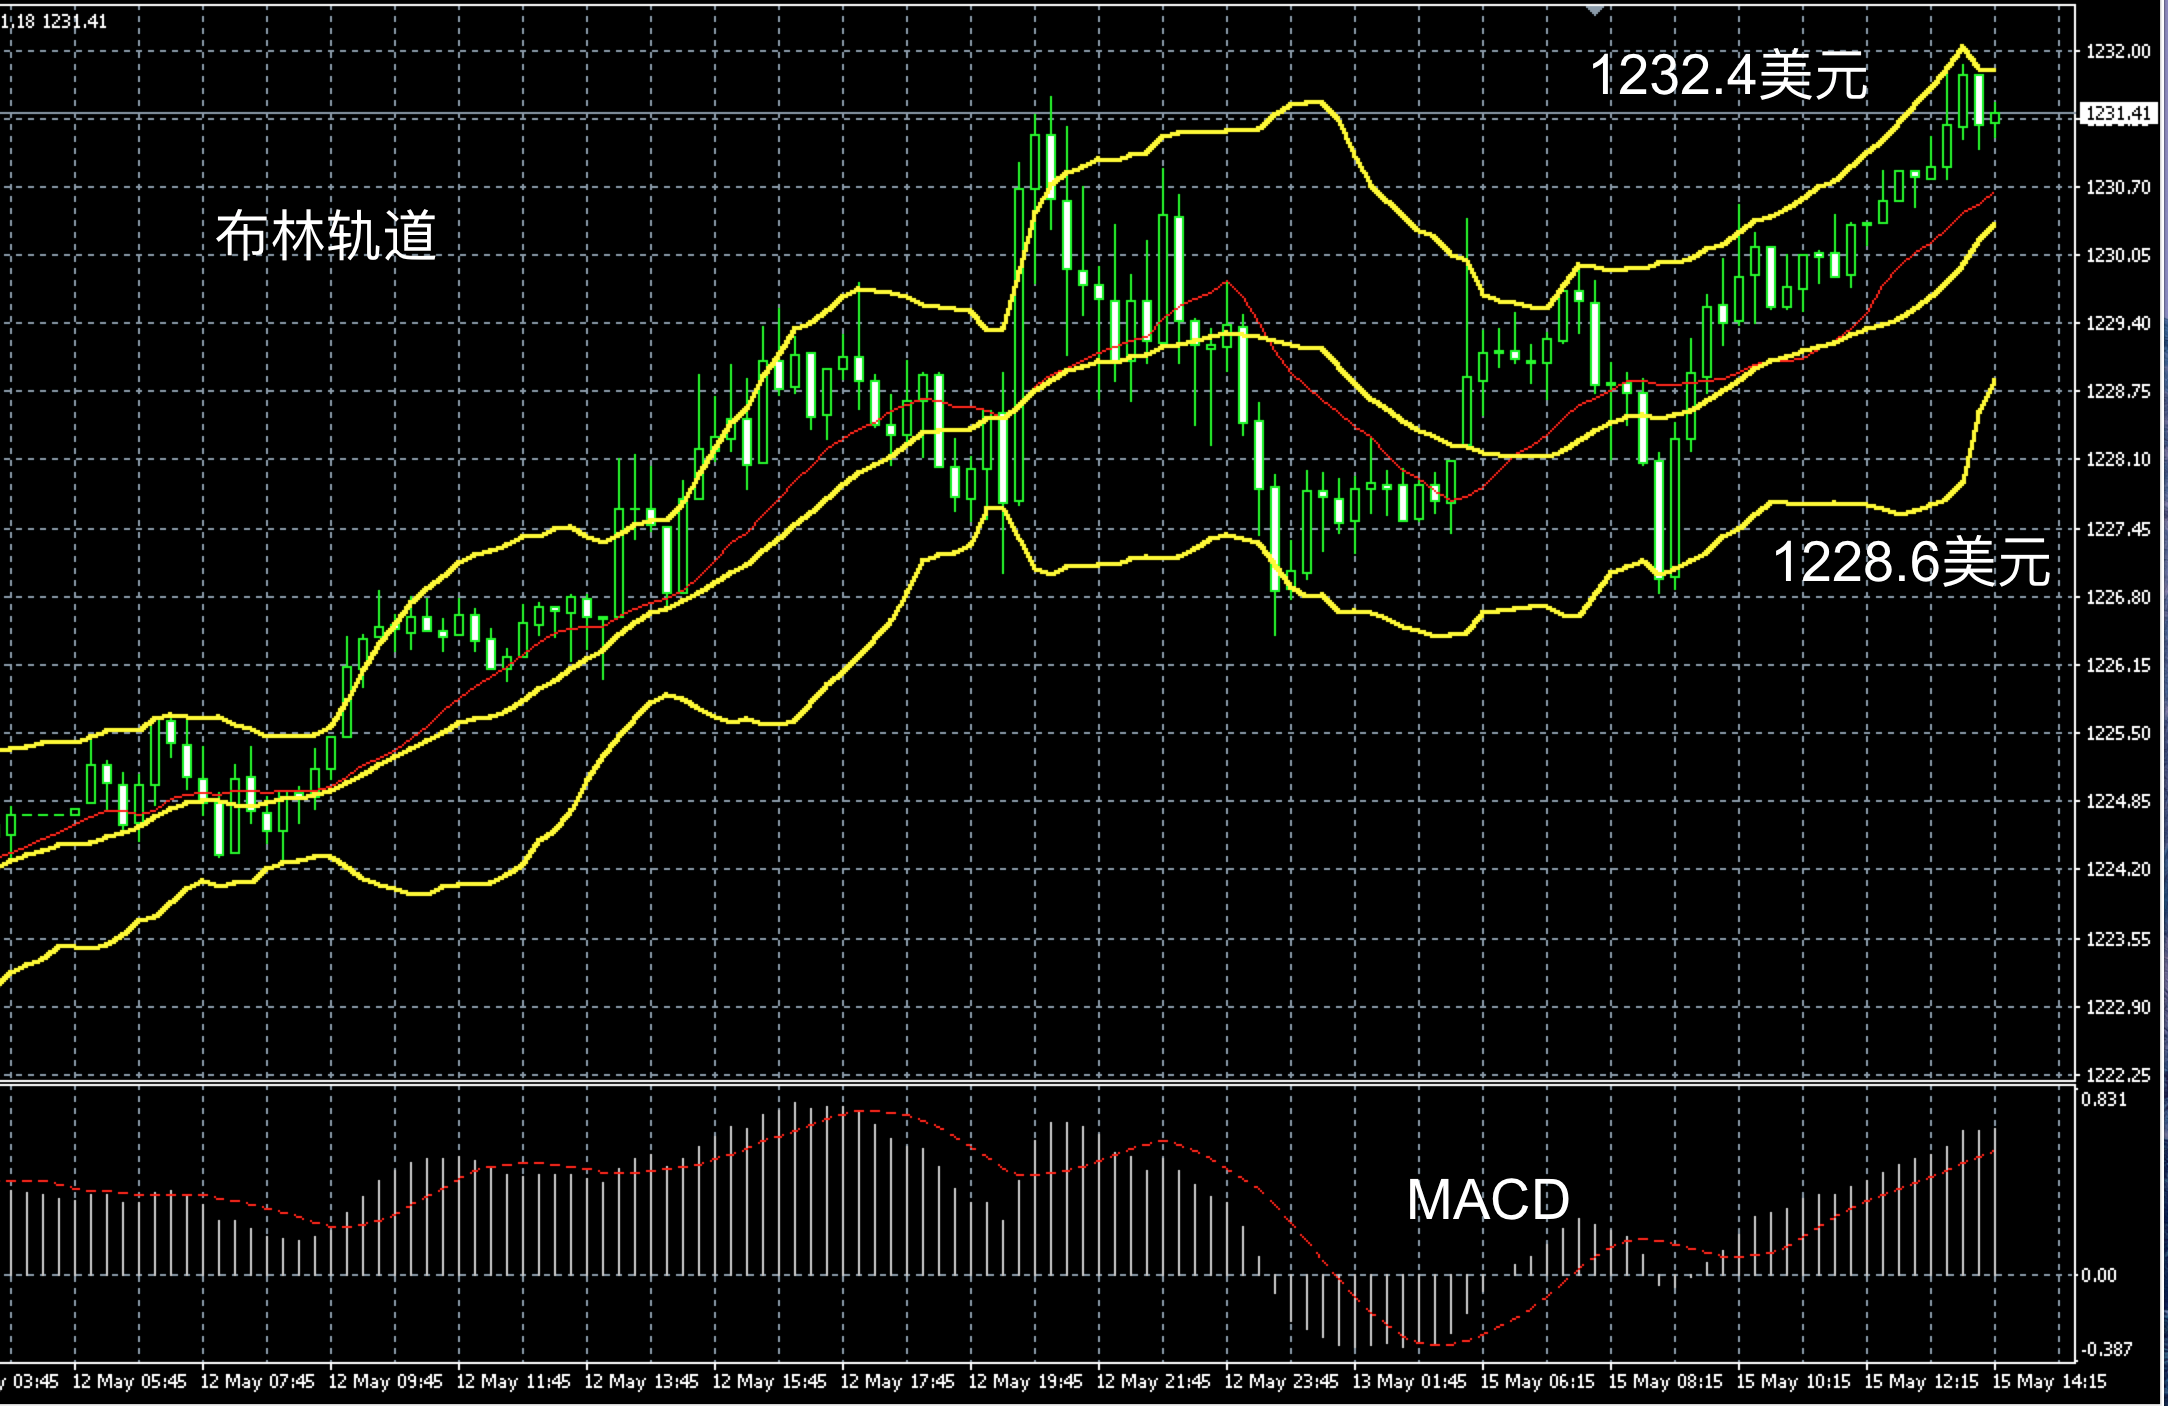This screenshot has height=1406, width=2168.
Task: Click the 12 May 05:45 time label
Action: pyautogui.click(x=129, y=1382)
